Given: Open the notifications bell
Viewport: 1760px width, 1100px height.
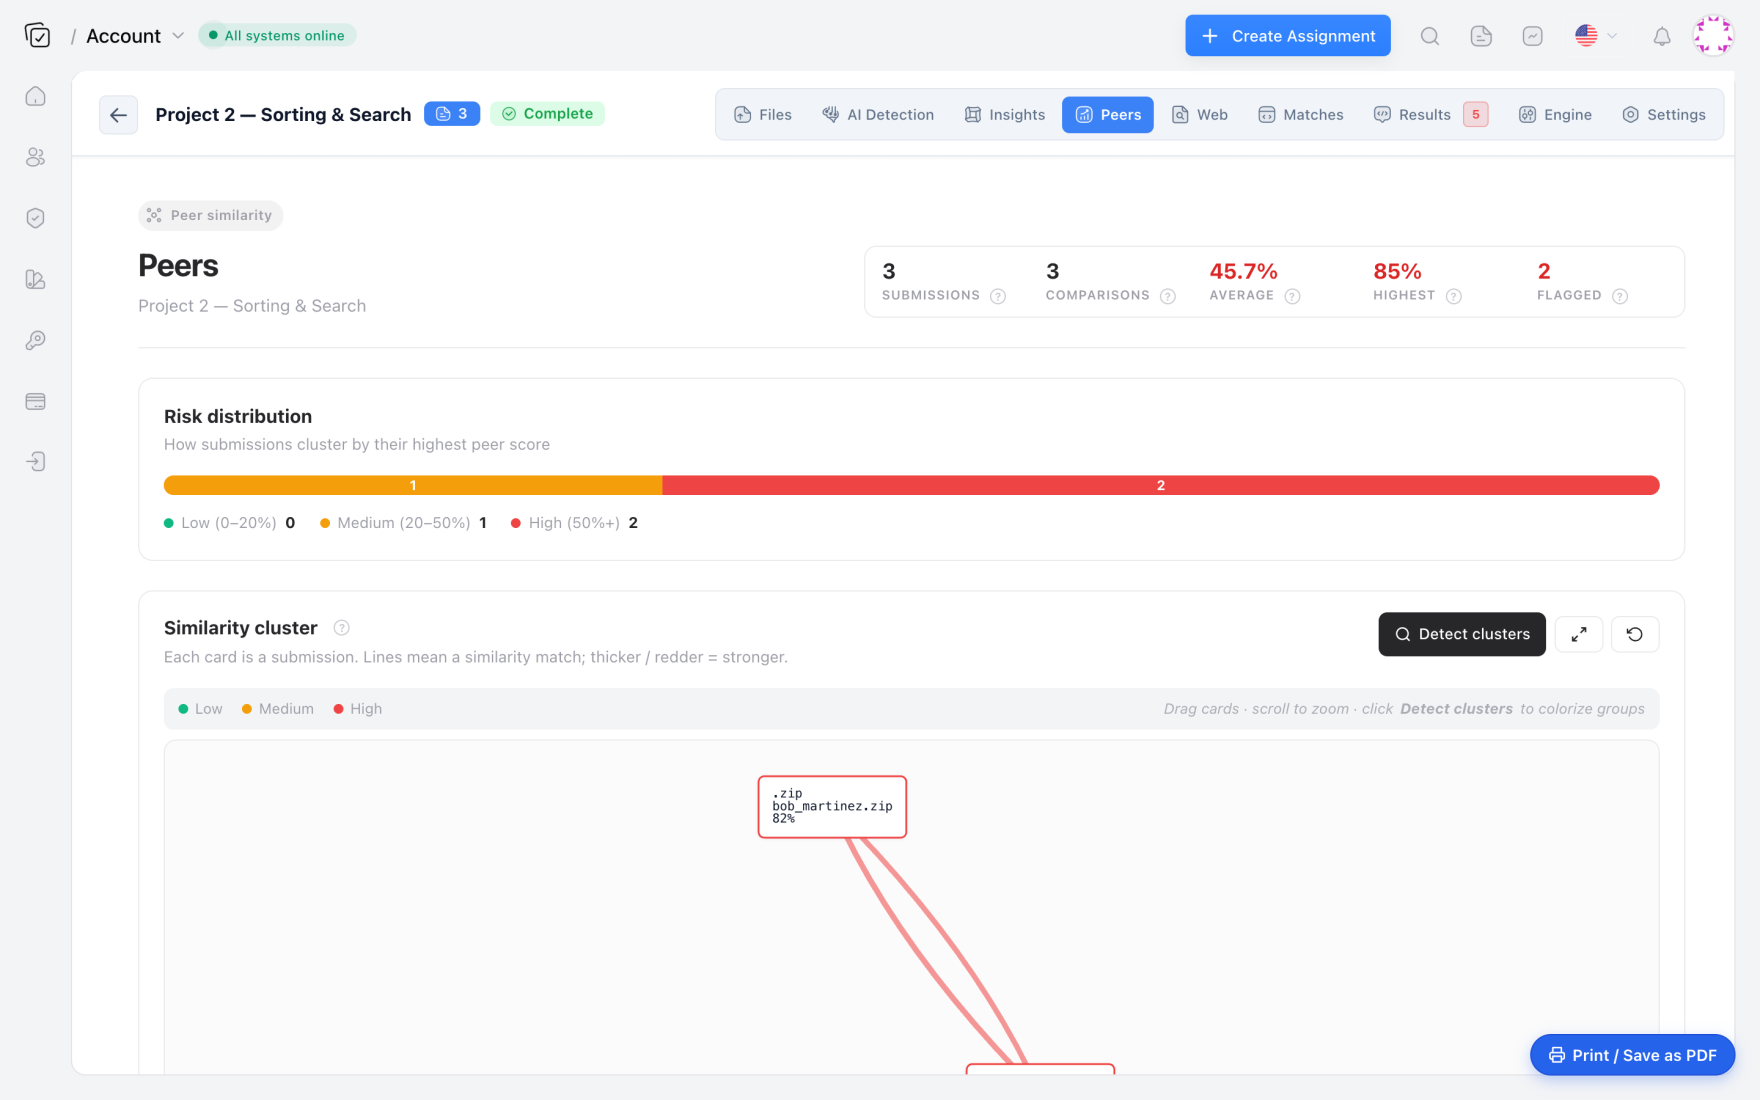Looking at the screenshot, I should [x=1661, y=36].
